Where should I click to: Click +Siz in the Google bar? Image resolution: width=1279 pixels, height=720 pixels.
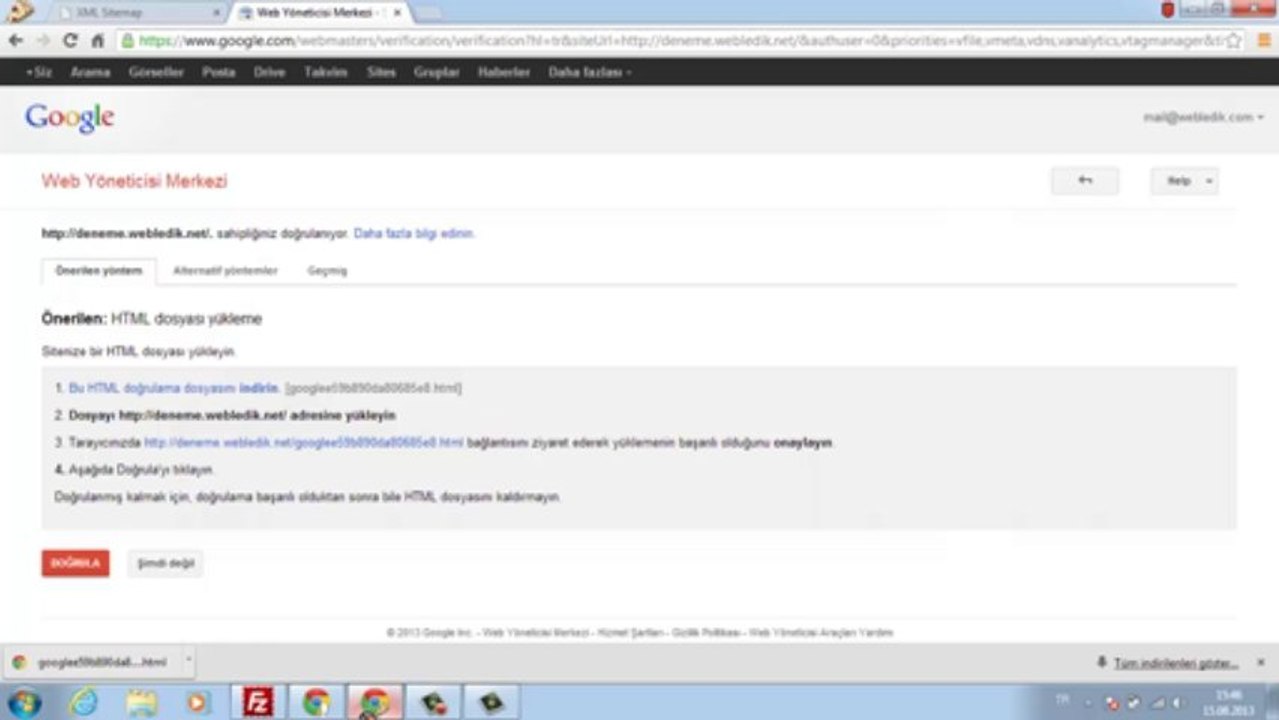click(x=38, y=72)
